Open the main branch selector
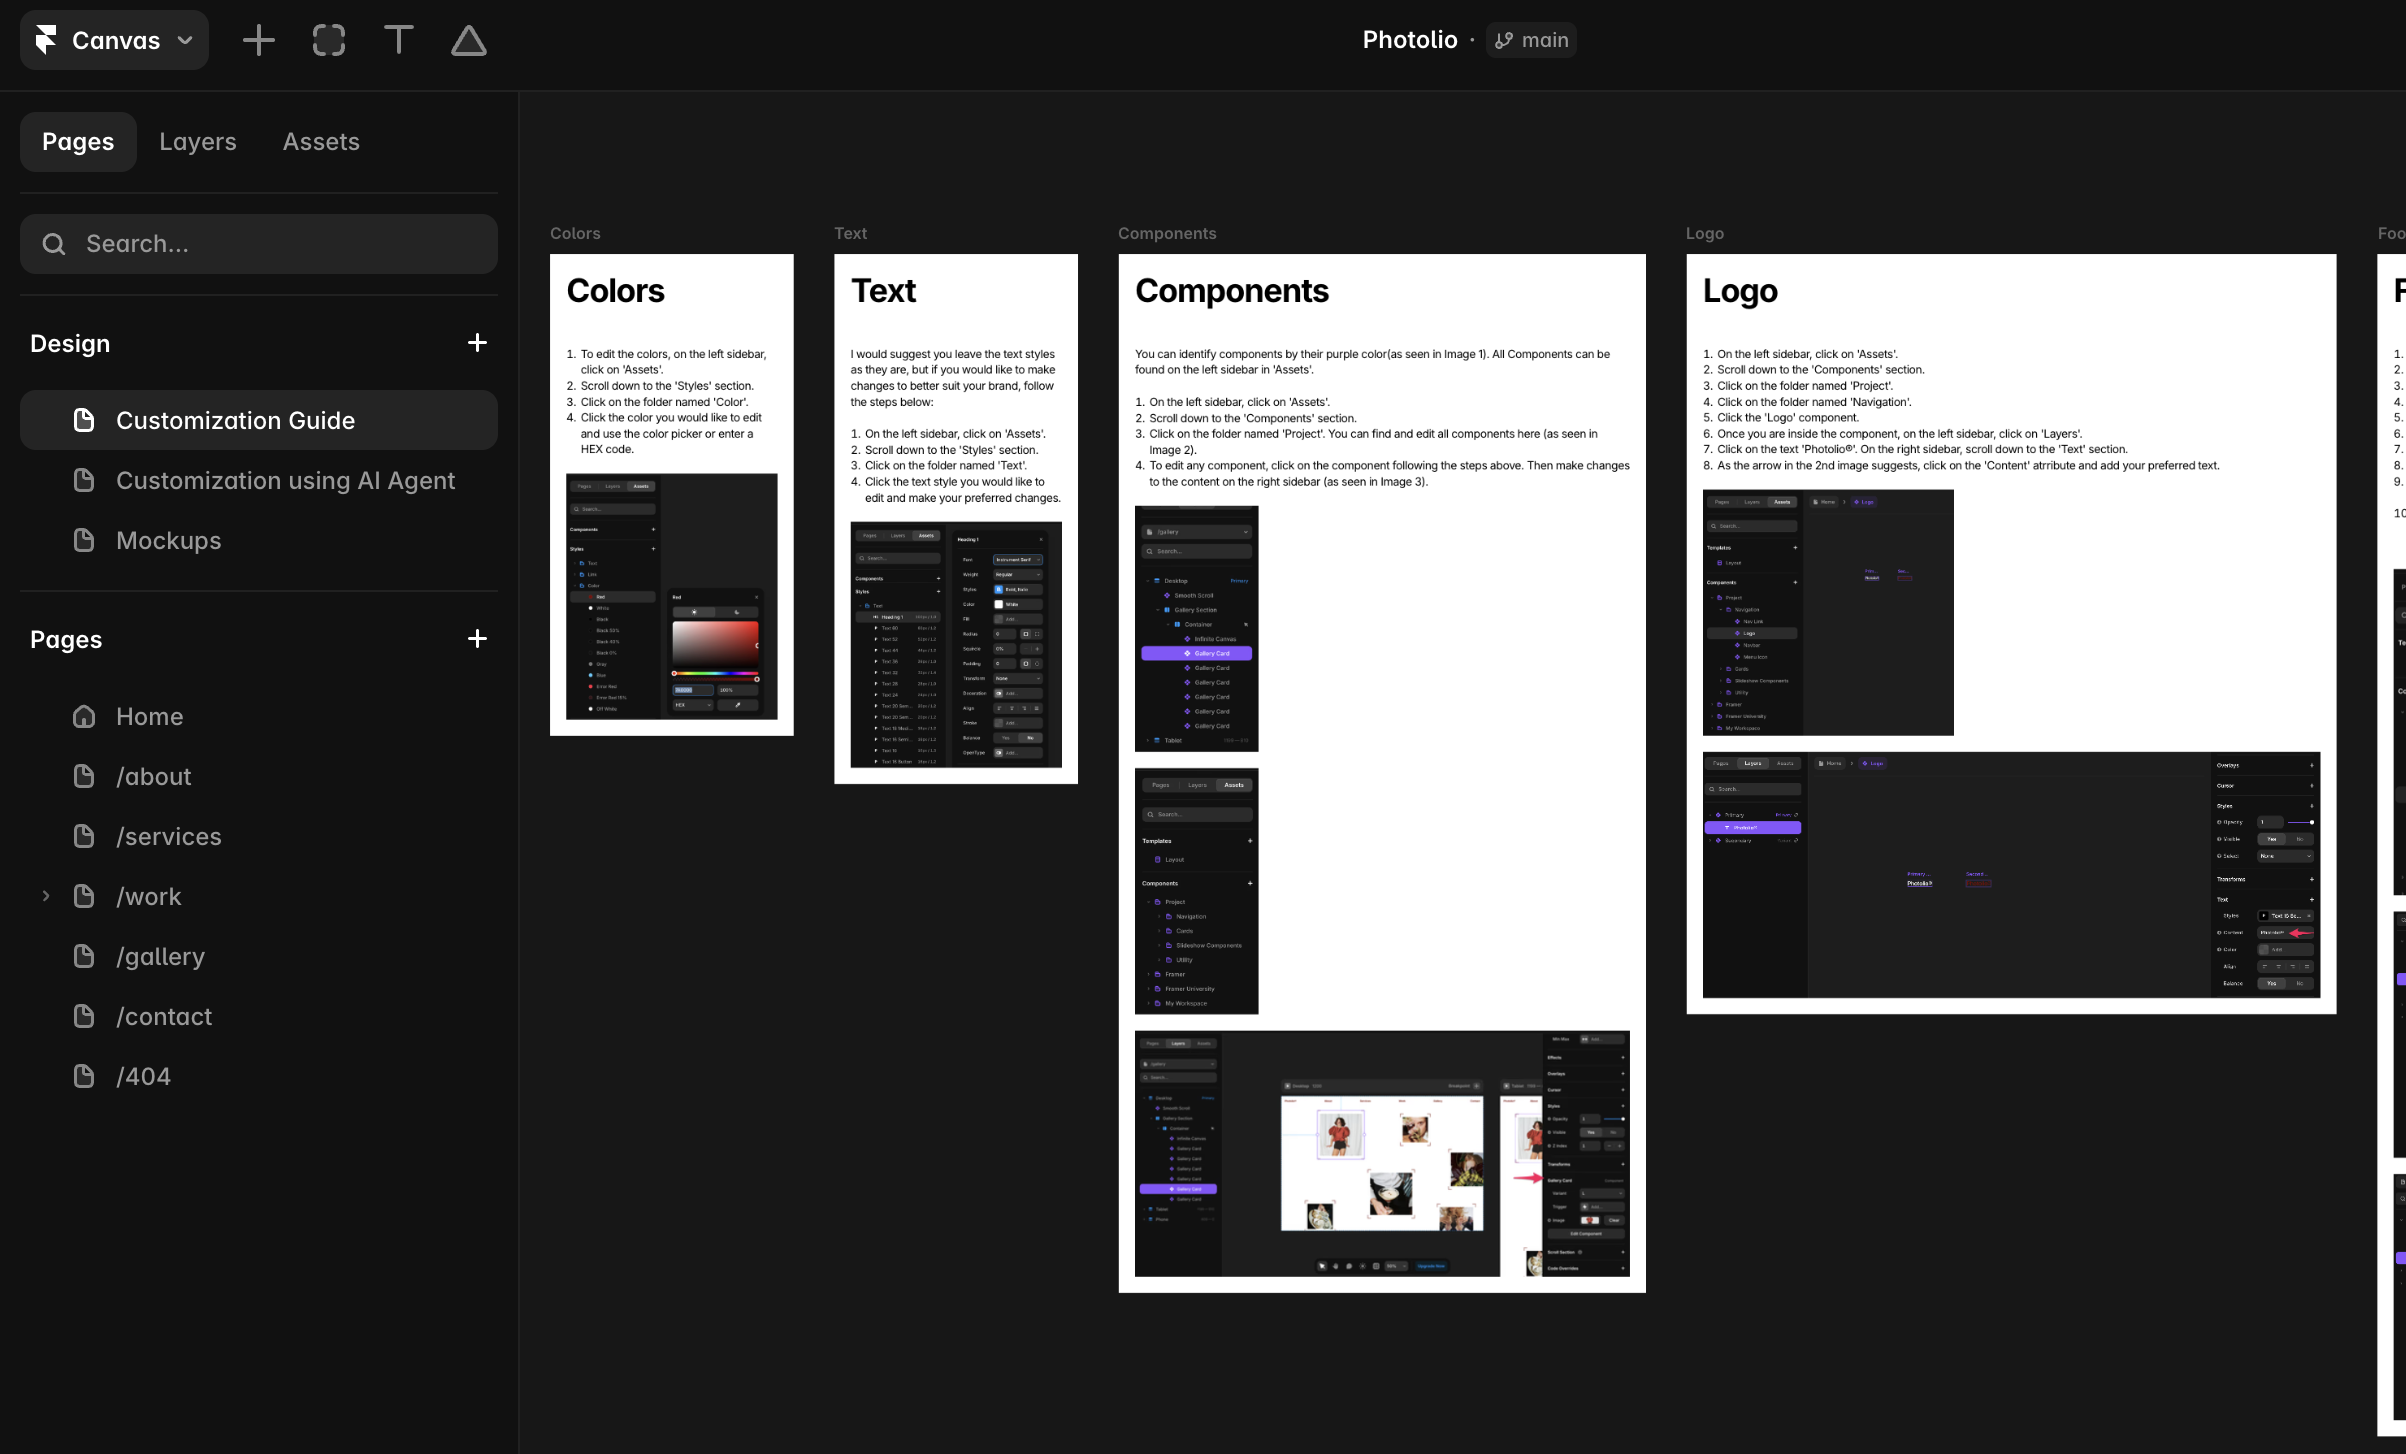The height and width of the screenshot is (1454, 2406). click(x=1531, y=40)
